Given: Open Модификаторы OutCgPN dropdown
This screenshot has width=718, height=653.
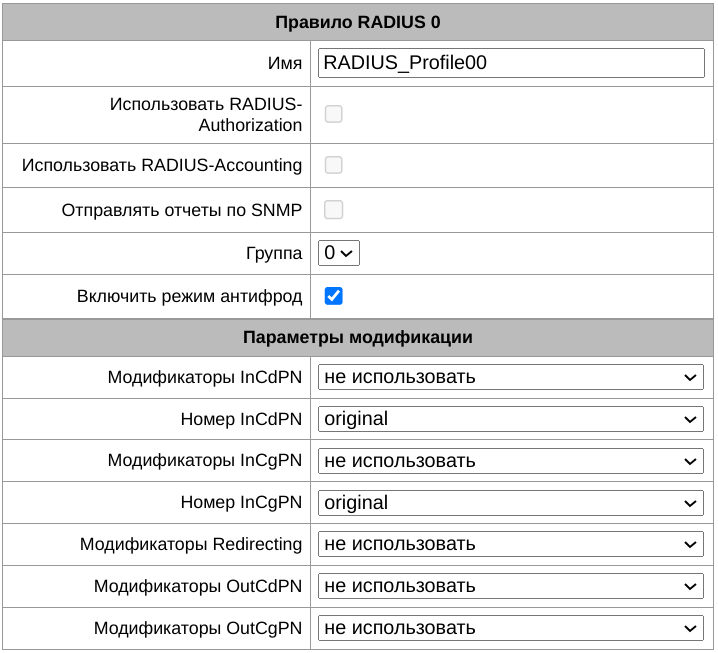Looking at the screenshot, I should (x=510, y=629).
